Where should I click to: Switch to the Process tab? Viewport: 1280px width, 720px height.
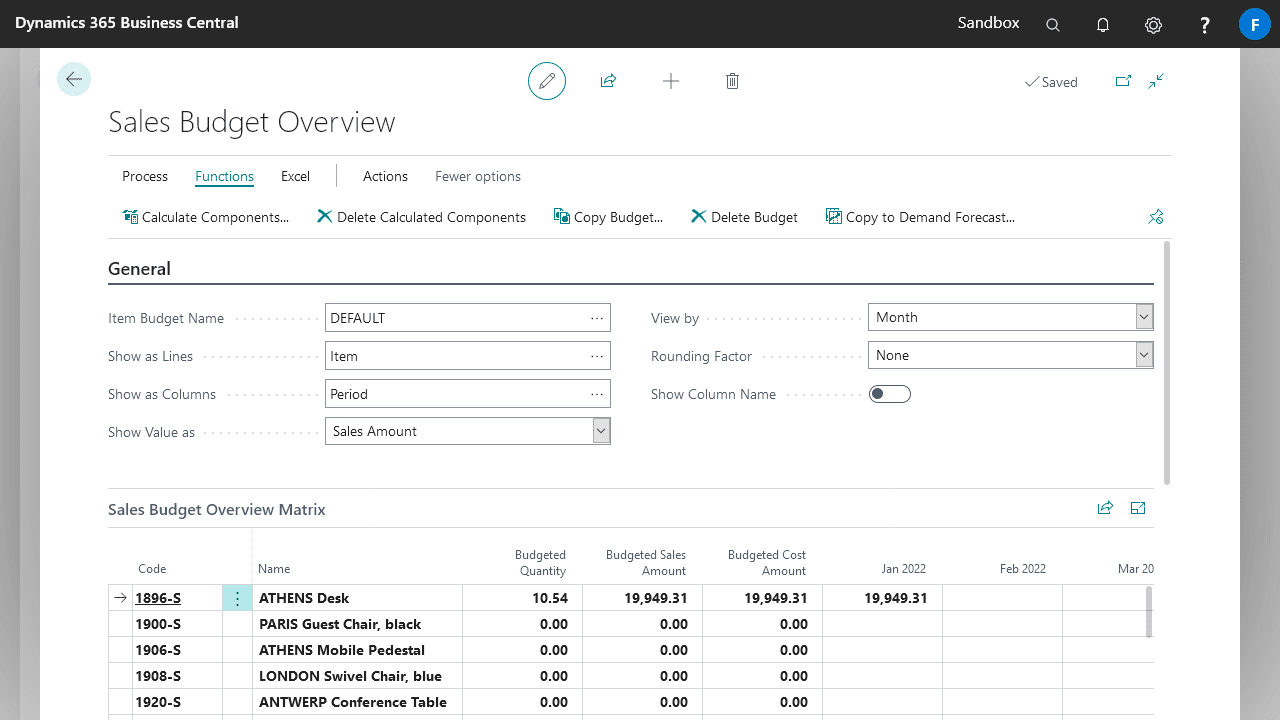pyautogui.click(x=145, y=176)
